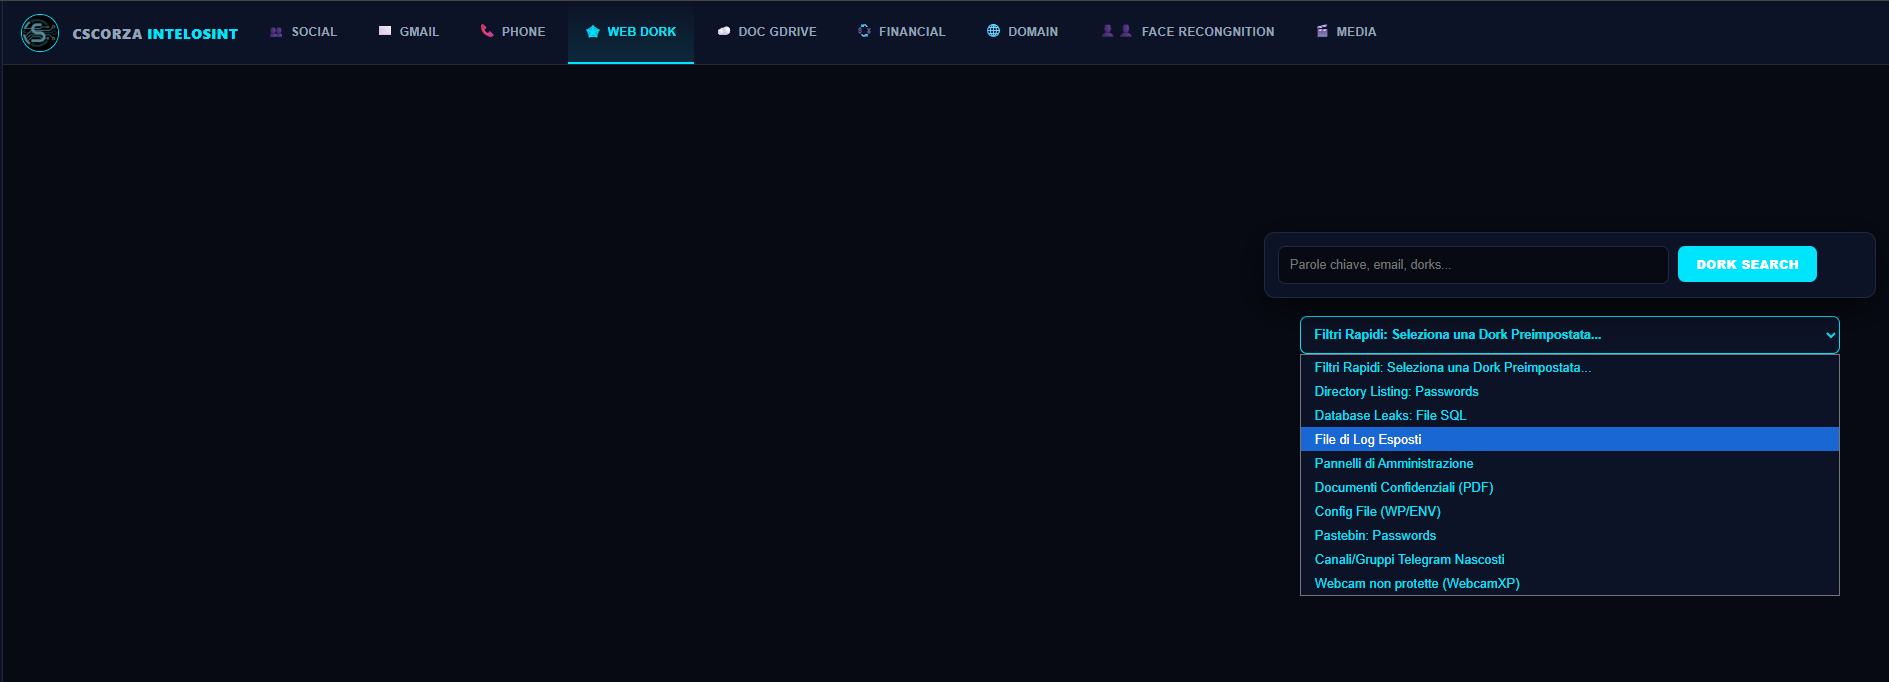Pick Config File (WP/ENV) option
The height and width of the screenshot is (682, 1889).
1569,512
